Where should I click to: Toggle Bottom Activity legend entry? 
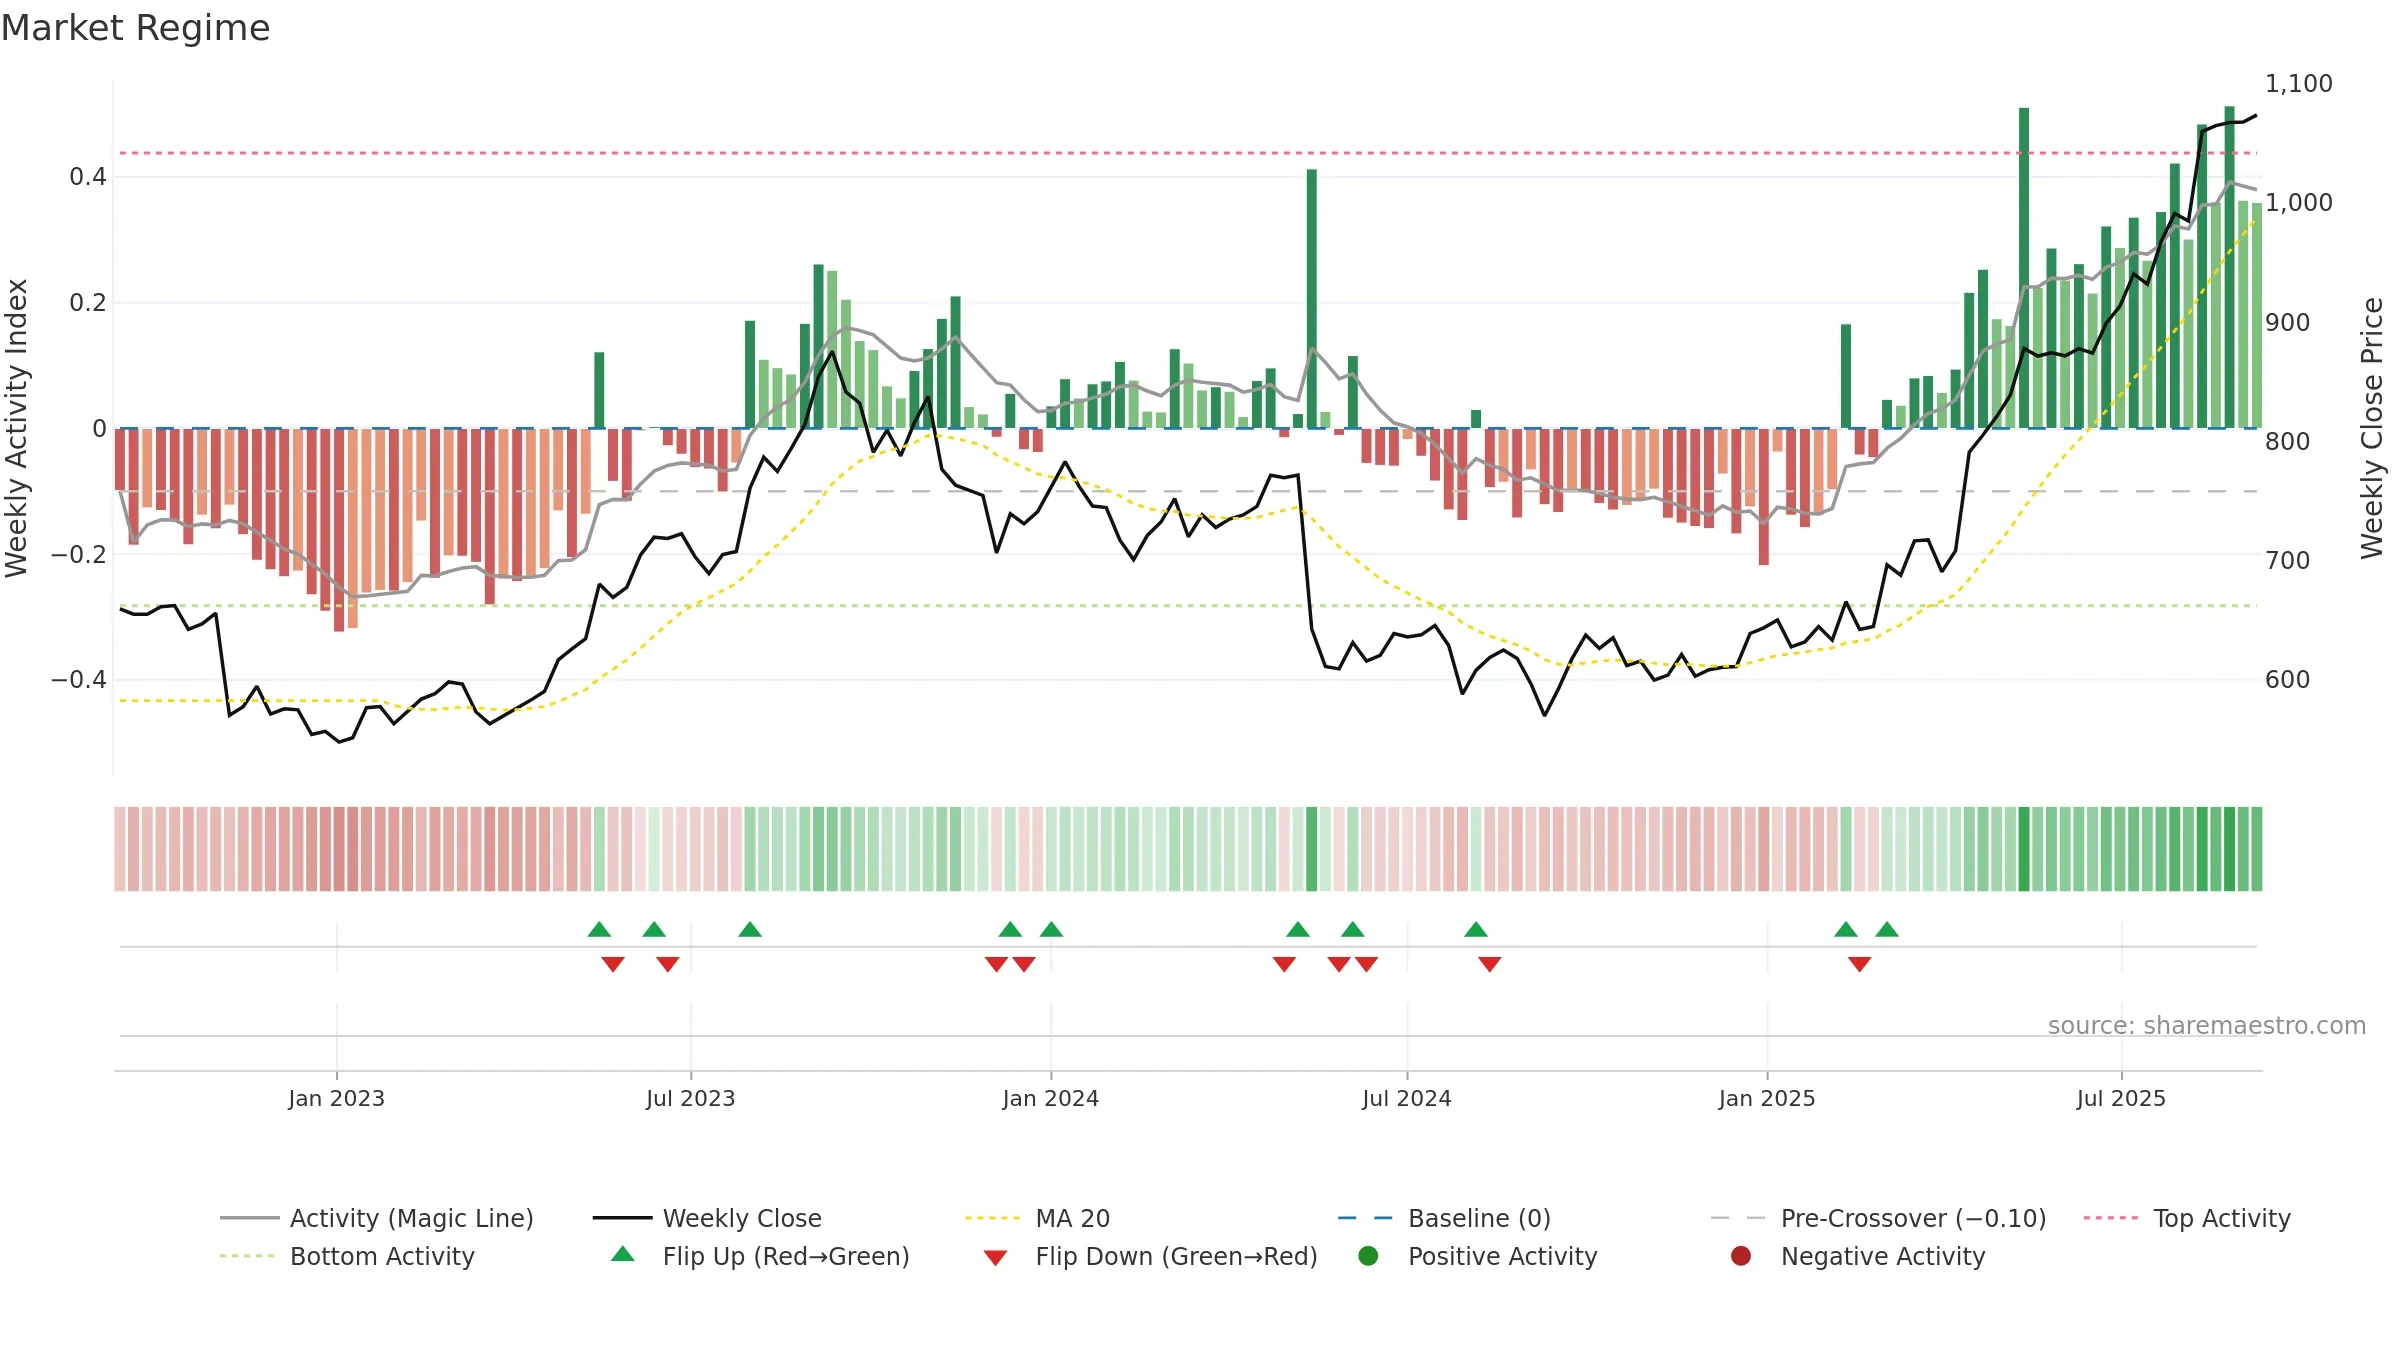(x=347, y=1256)
